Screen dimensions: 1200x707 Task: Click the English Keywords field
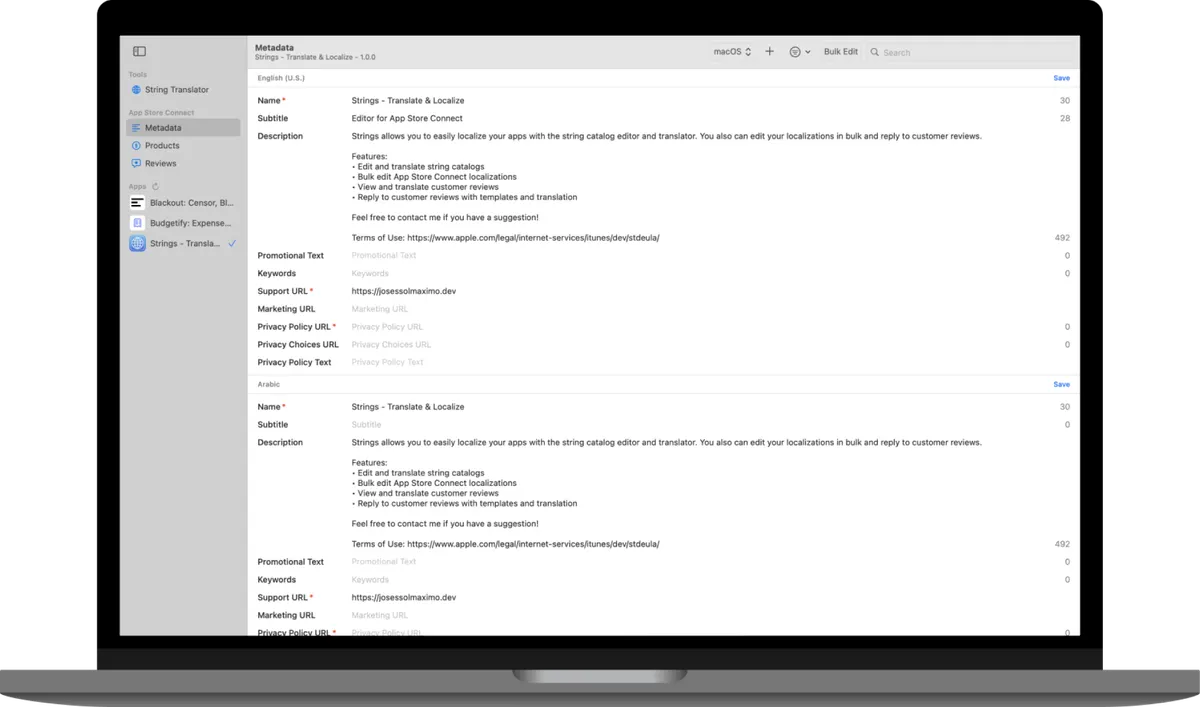click(x=700, y=274)
